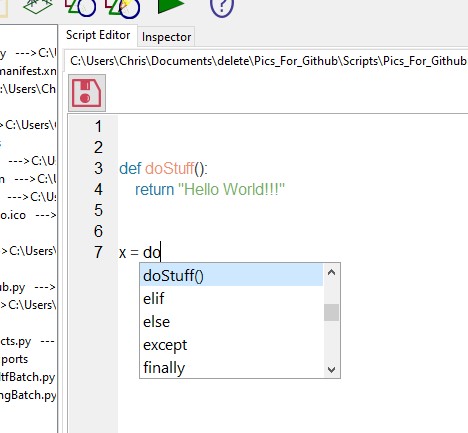This screenshot has height=433, width=468.
Task: Click the autocomplete scrollbar down arrow
Action: pyautogui.click(x=331, y=369)
